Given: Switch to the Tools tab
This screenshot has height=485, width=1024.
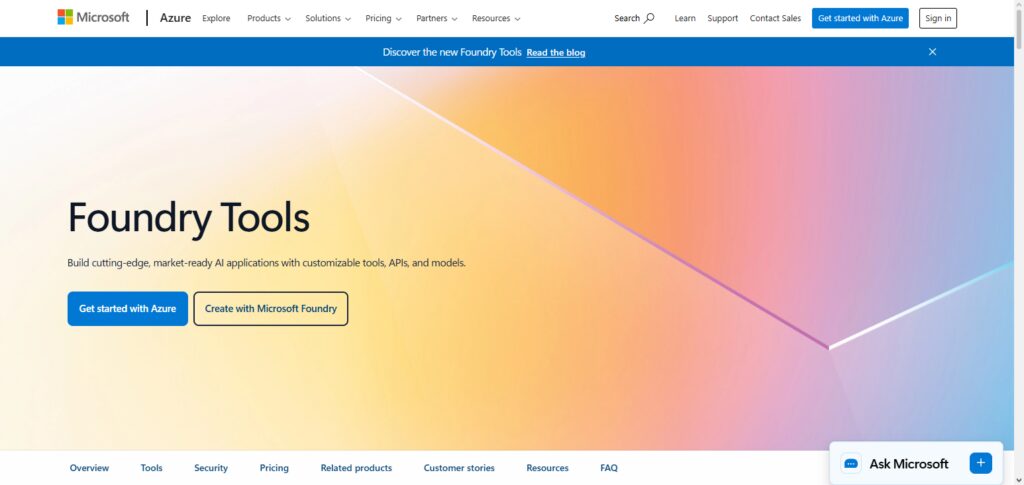Looking at the screenshot, I should click(152, 468).
